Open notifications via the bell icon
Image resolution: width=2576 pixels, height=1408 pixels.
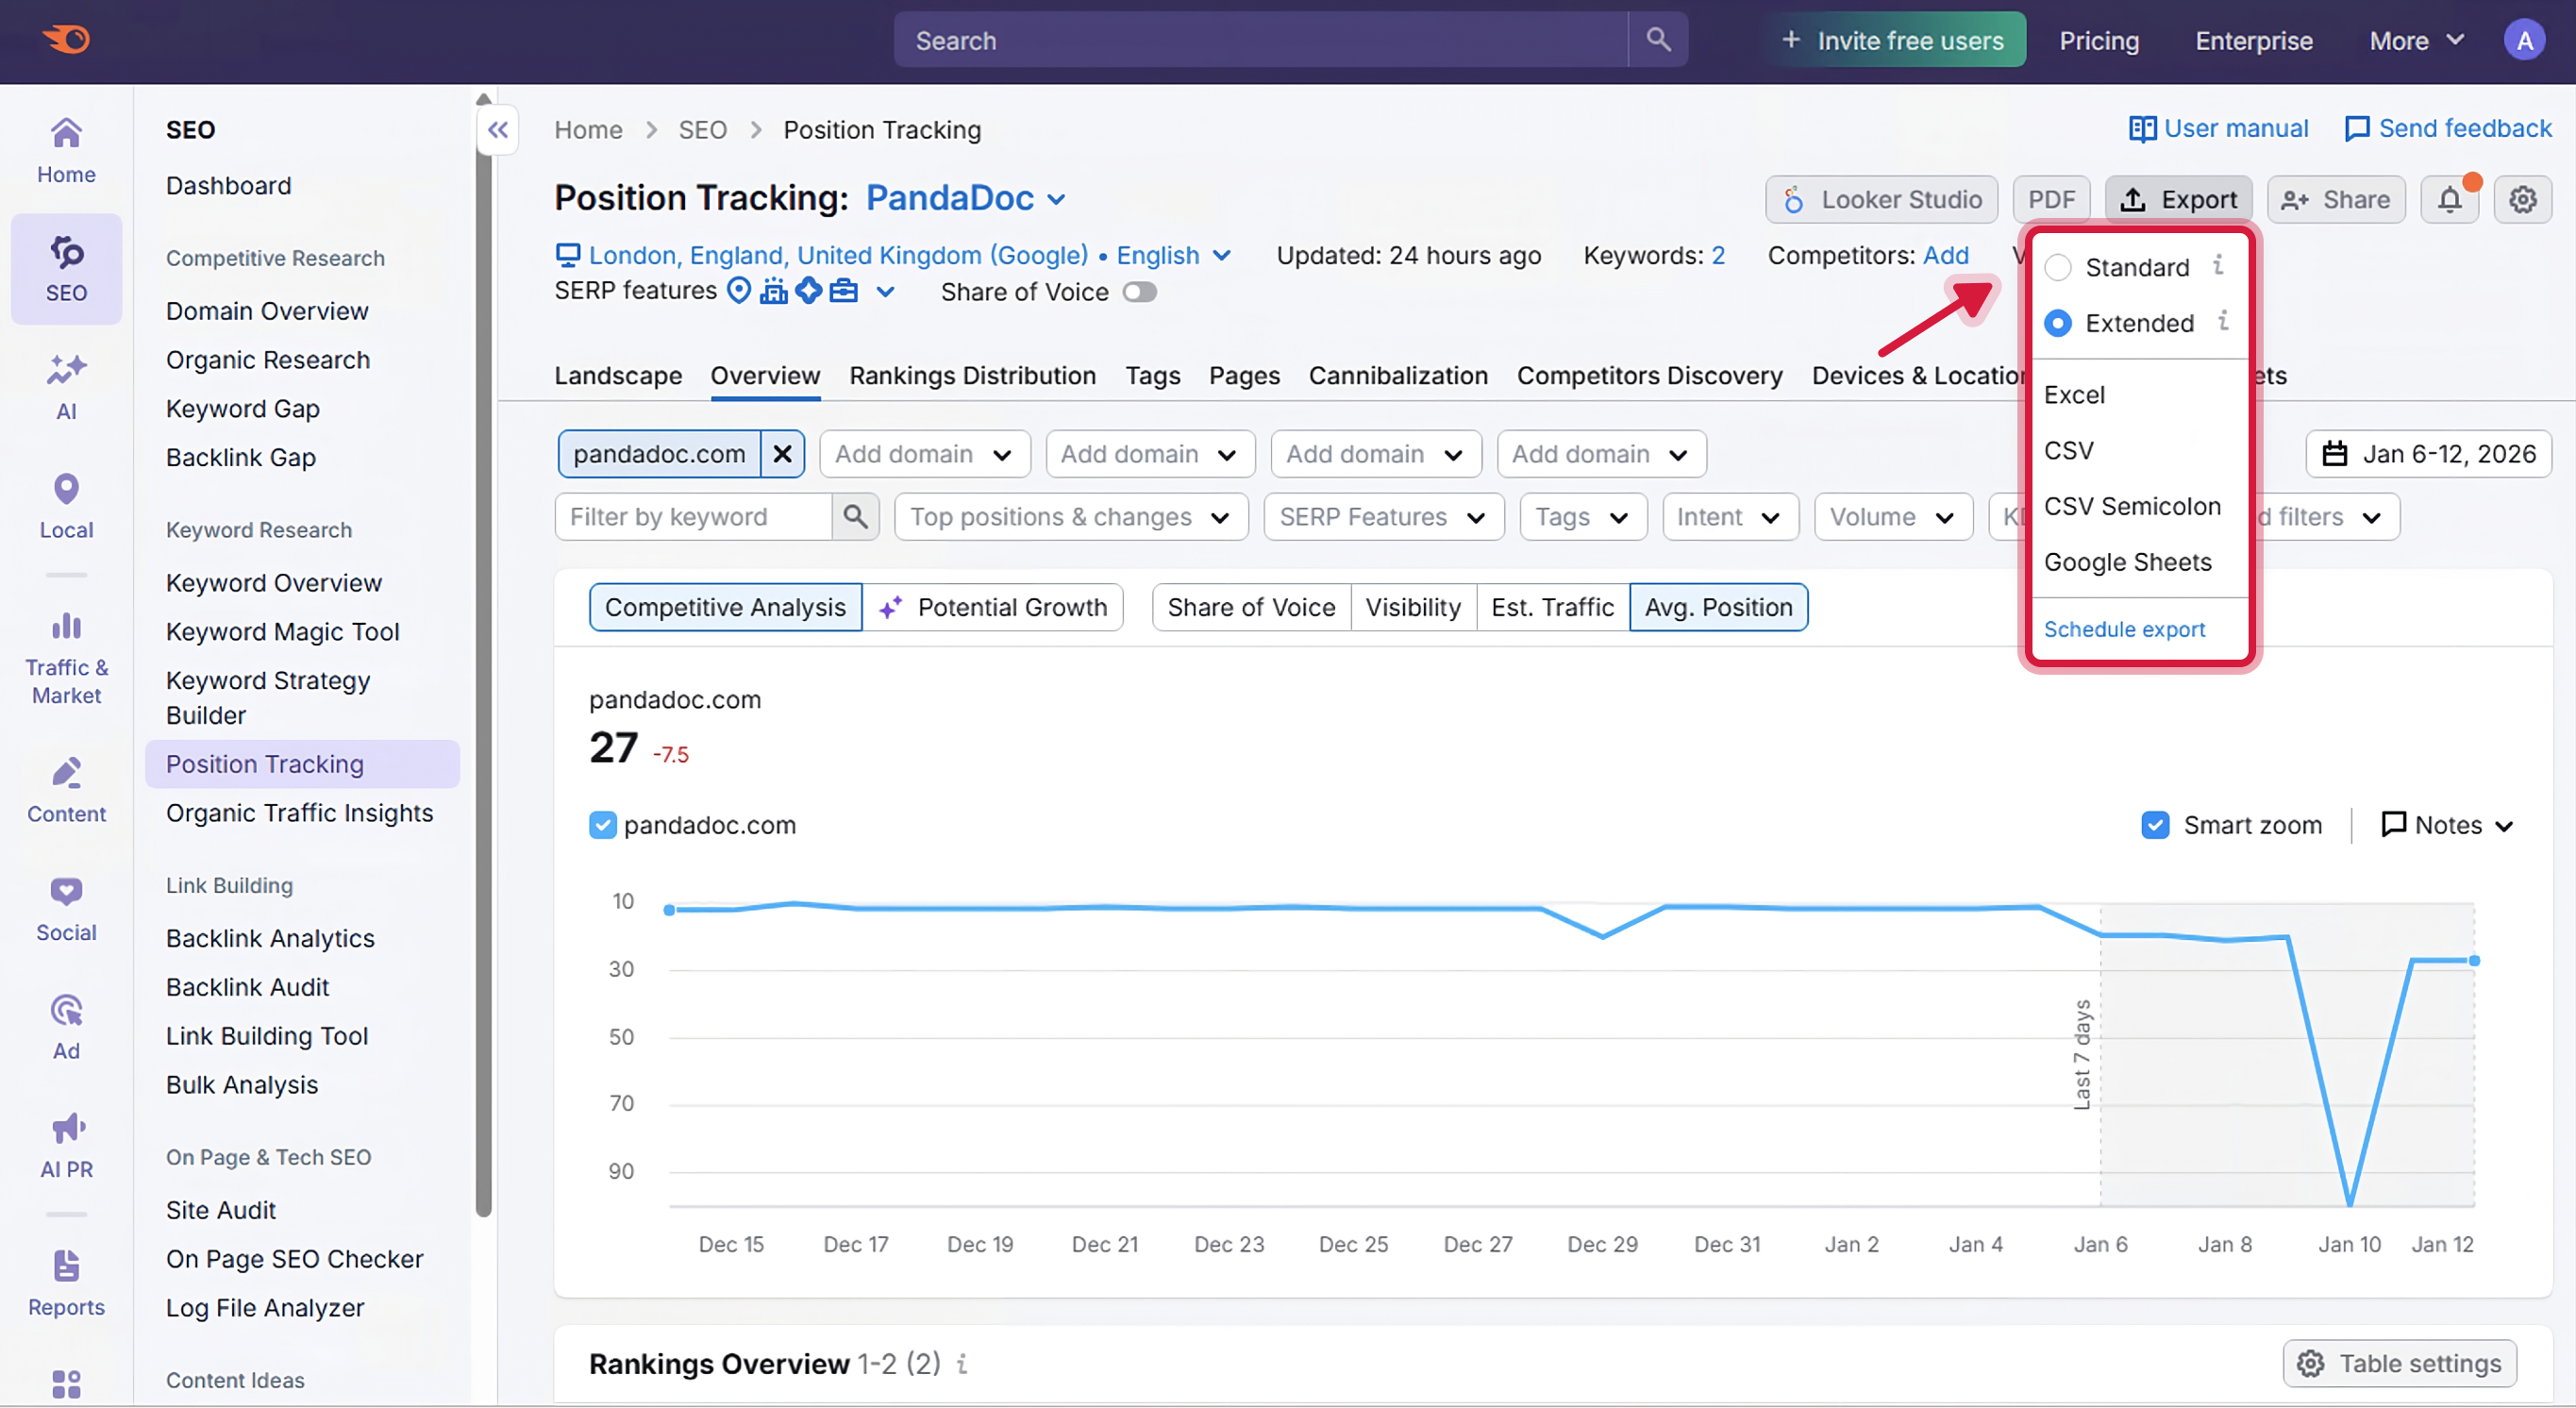coord(2450,199)
